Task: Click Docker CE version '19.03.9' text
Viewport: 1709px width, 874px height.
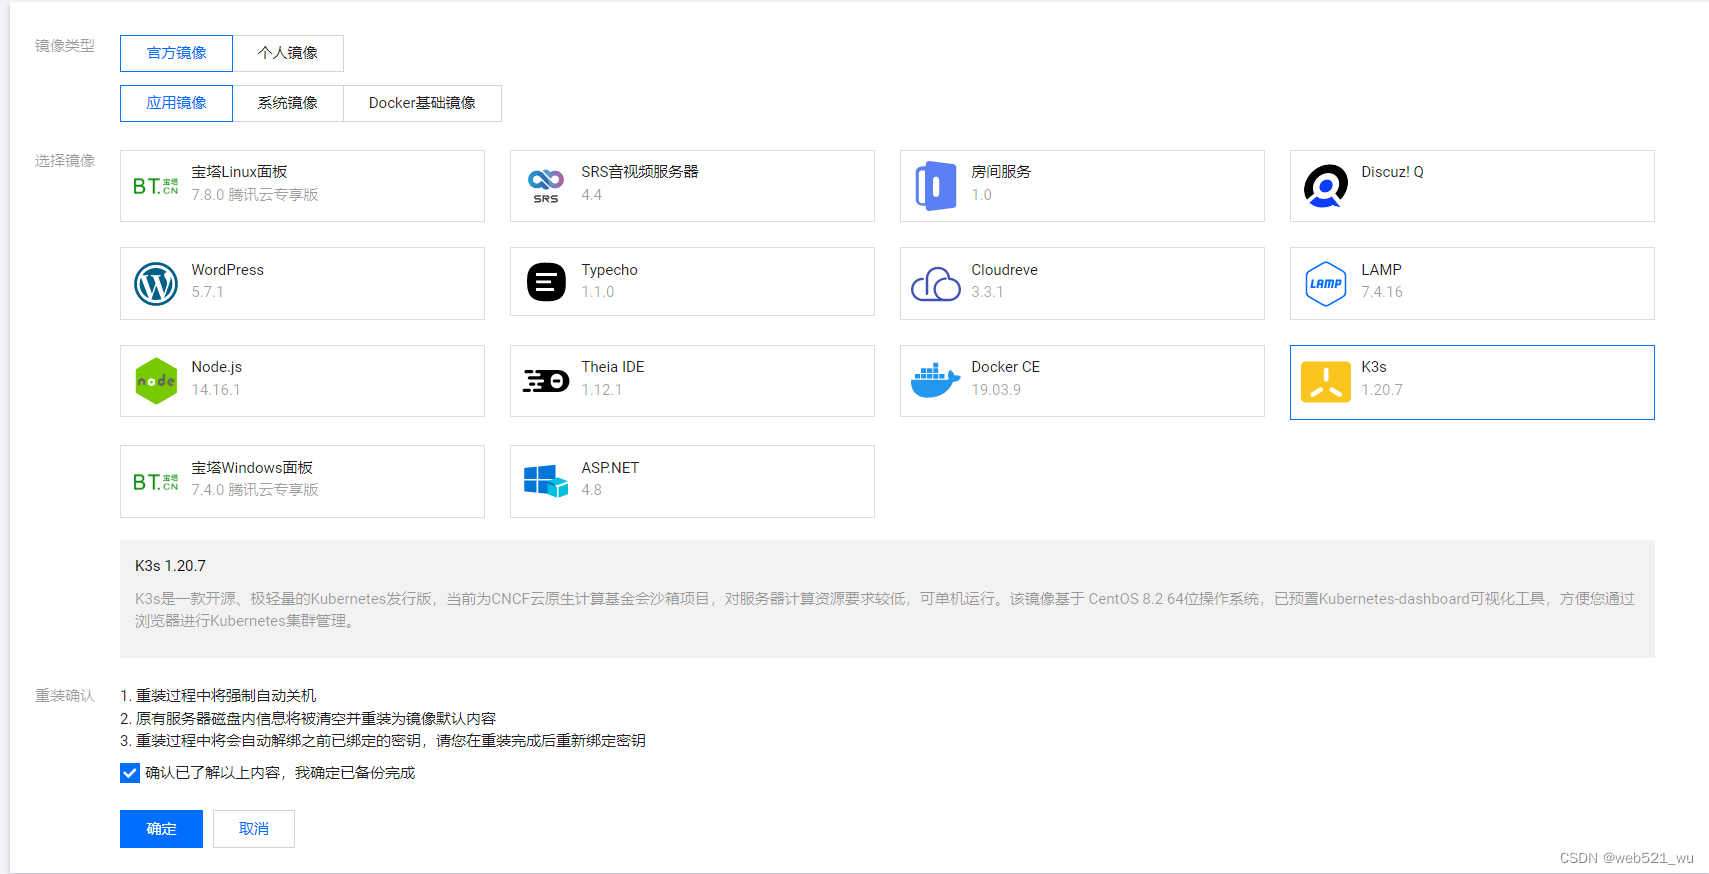Action: coord(996,390)
